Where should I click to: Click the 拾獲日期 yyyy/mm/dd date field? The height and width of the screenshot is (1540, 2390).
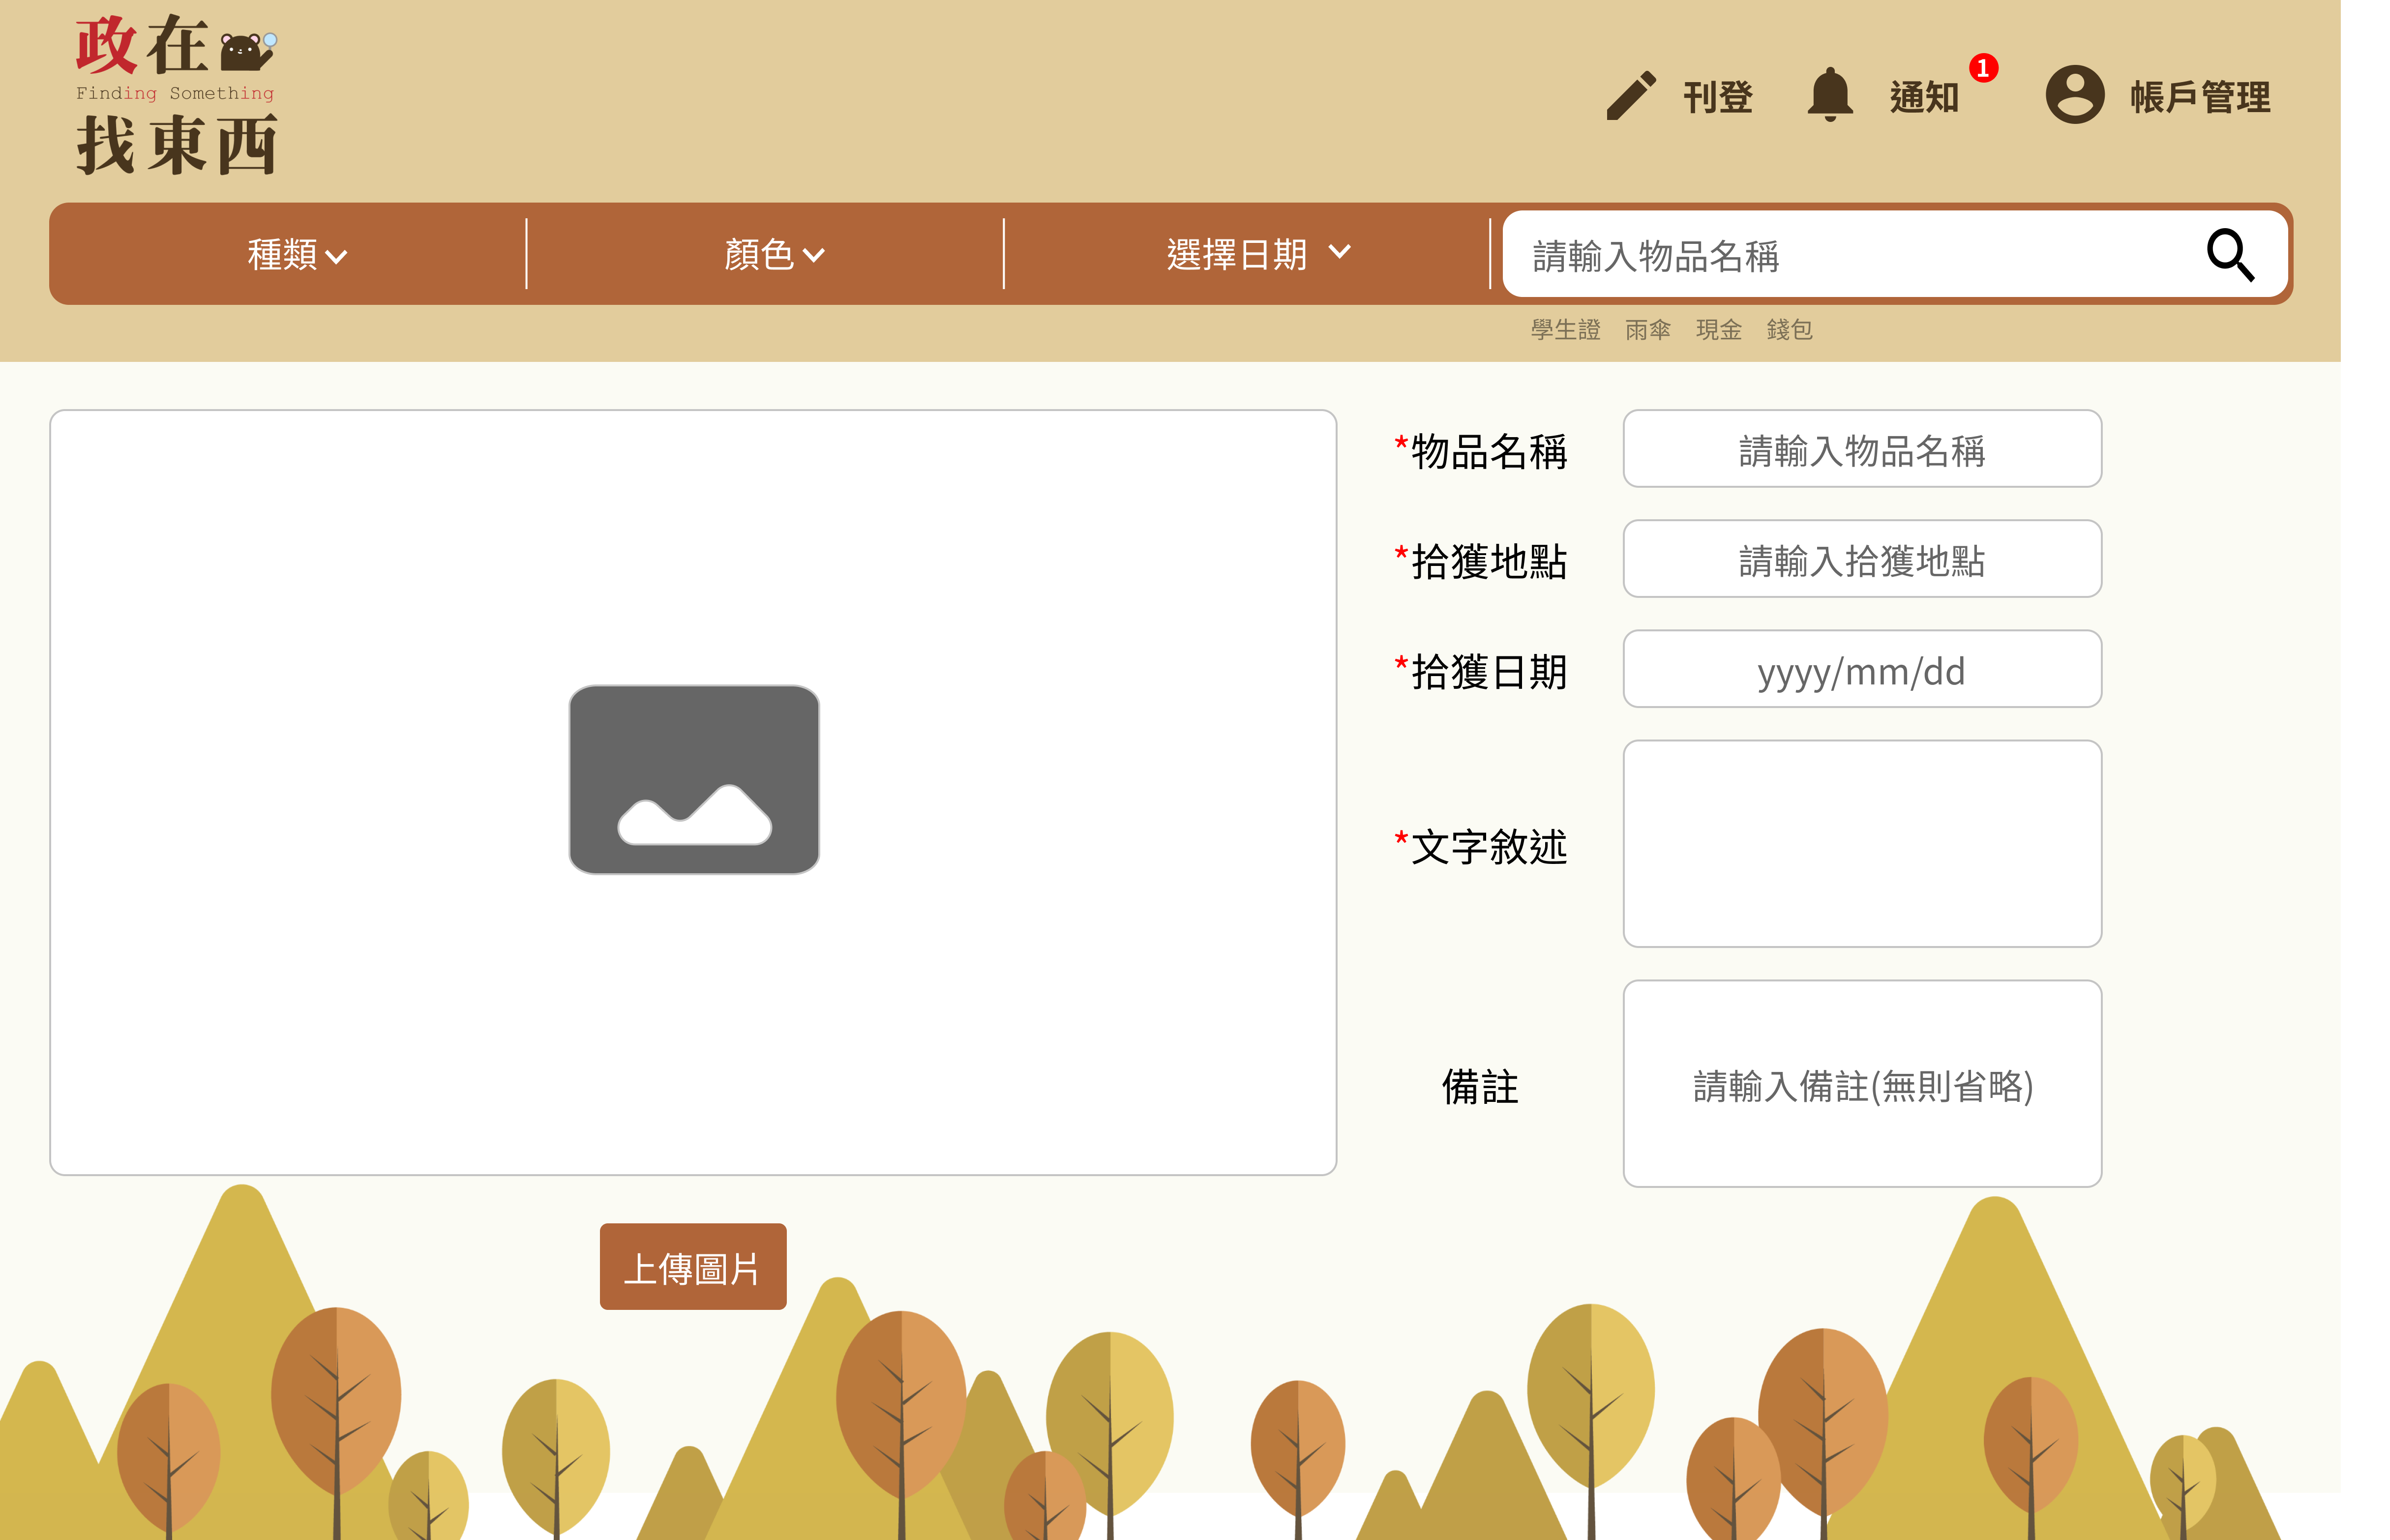tap(1862, 669)
